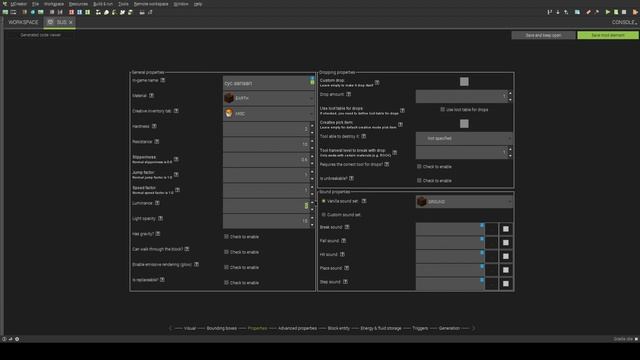Open help for Can walk through the block
This screenshot has width=640, height=360.
tap(187, 249)
